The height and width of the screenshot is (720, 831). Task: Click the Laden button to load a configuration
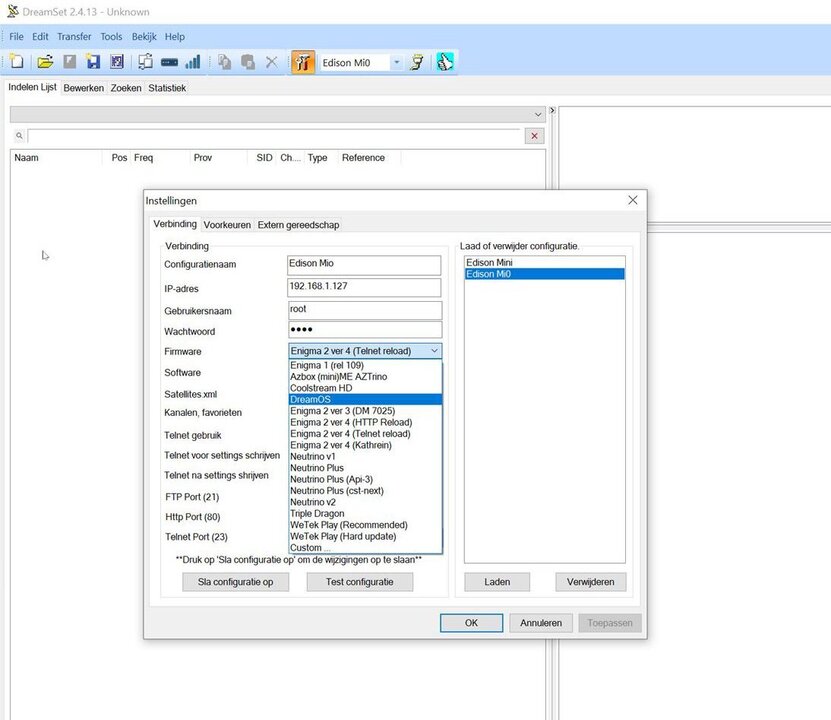point(497,581)
